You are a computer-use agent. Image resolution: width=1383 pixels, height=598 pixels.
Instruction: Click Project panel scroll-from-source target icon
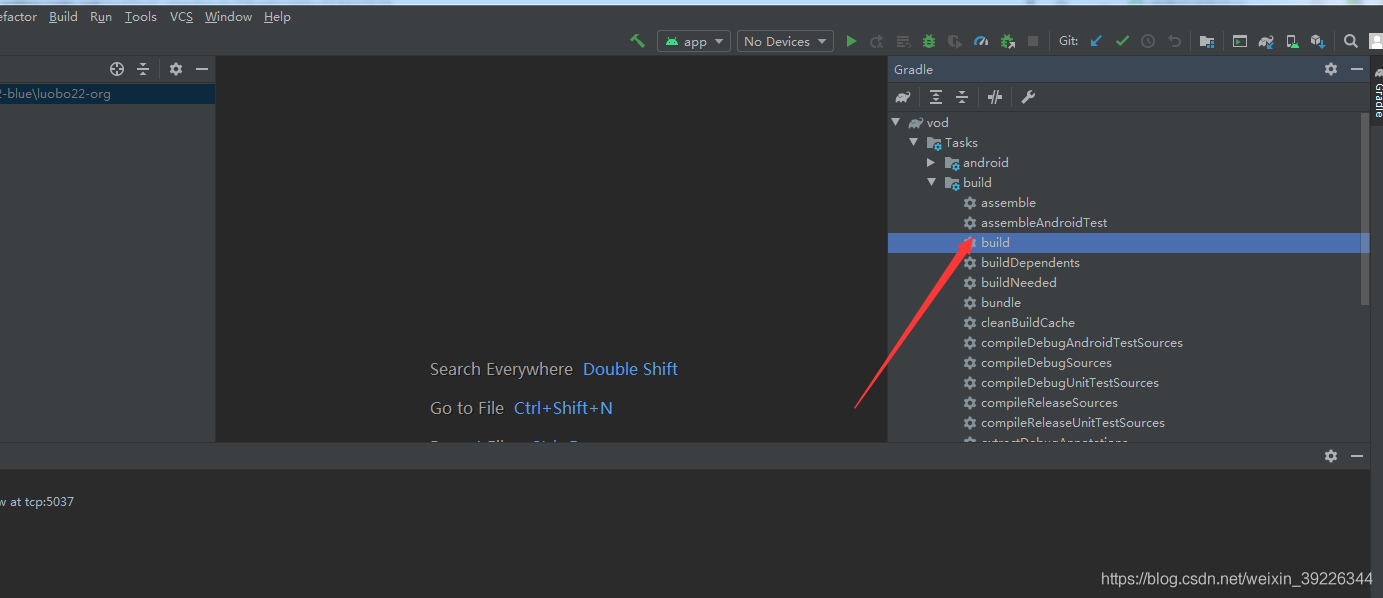click(x=117, y=69)
